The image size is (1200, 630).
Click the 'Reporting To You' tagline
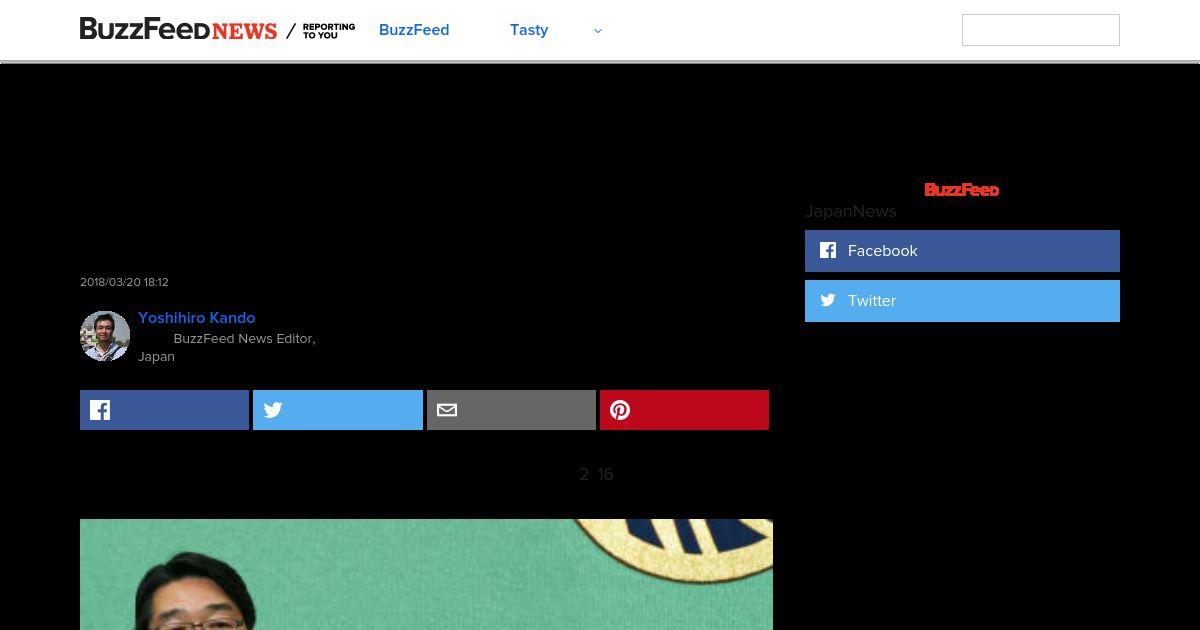[329, 31]
